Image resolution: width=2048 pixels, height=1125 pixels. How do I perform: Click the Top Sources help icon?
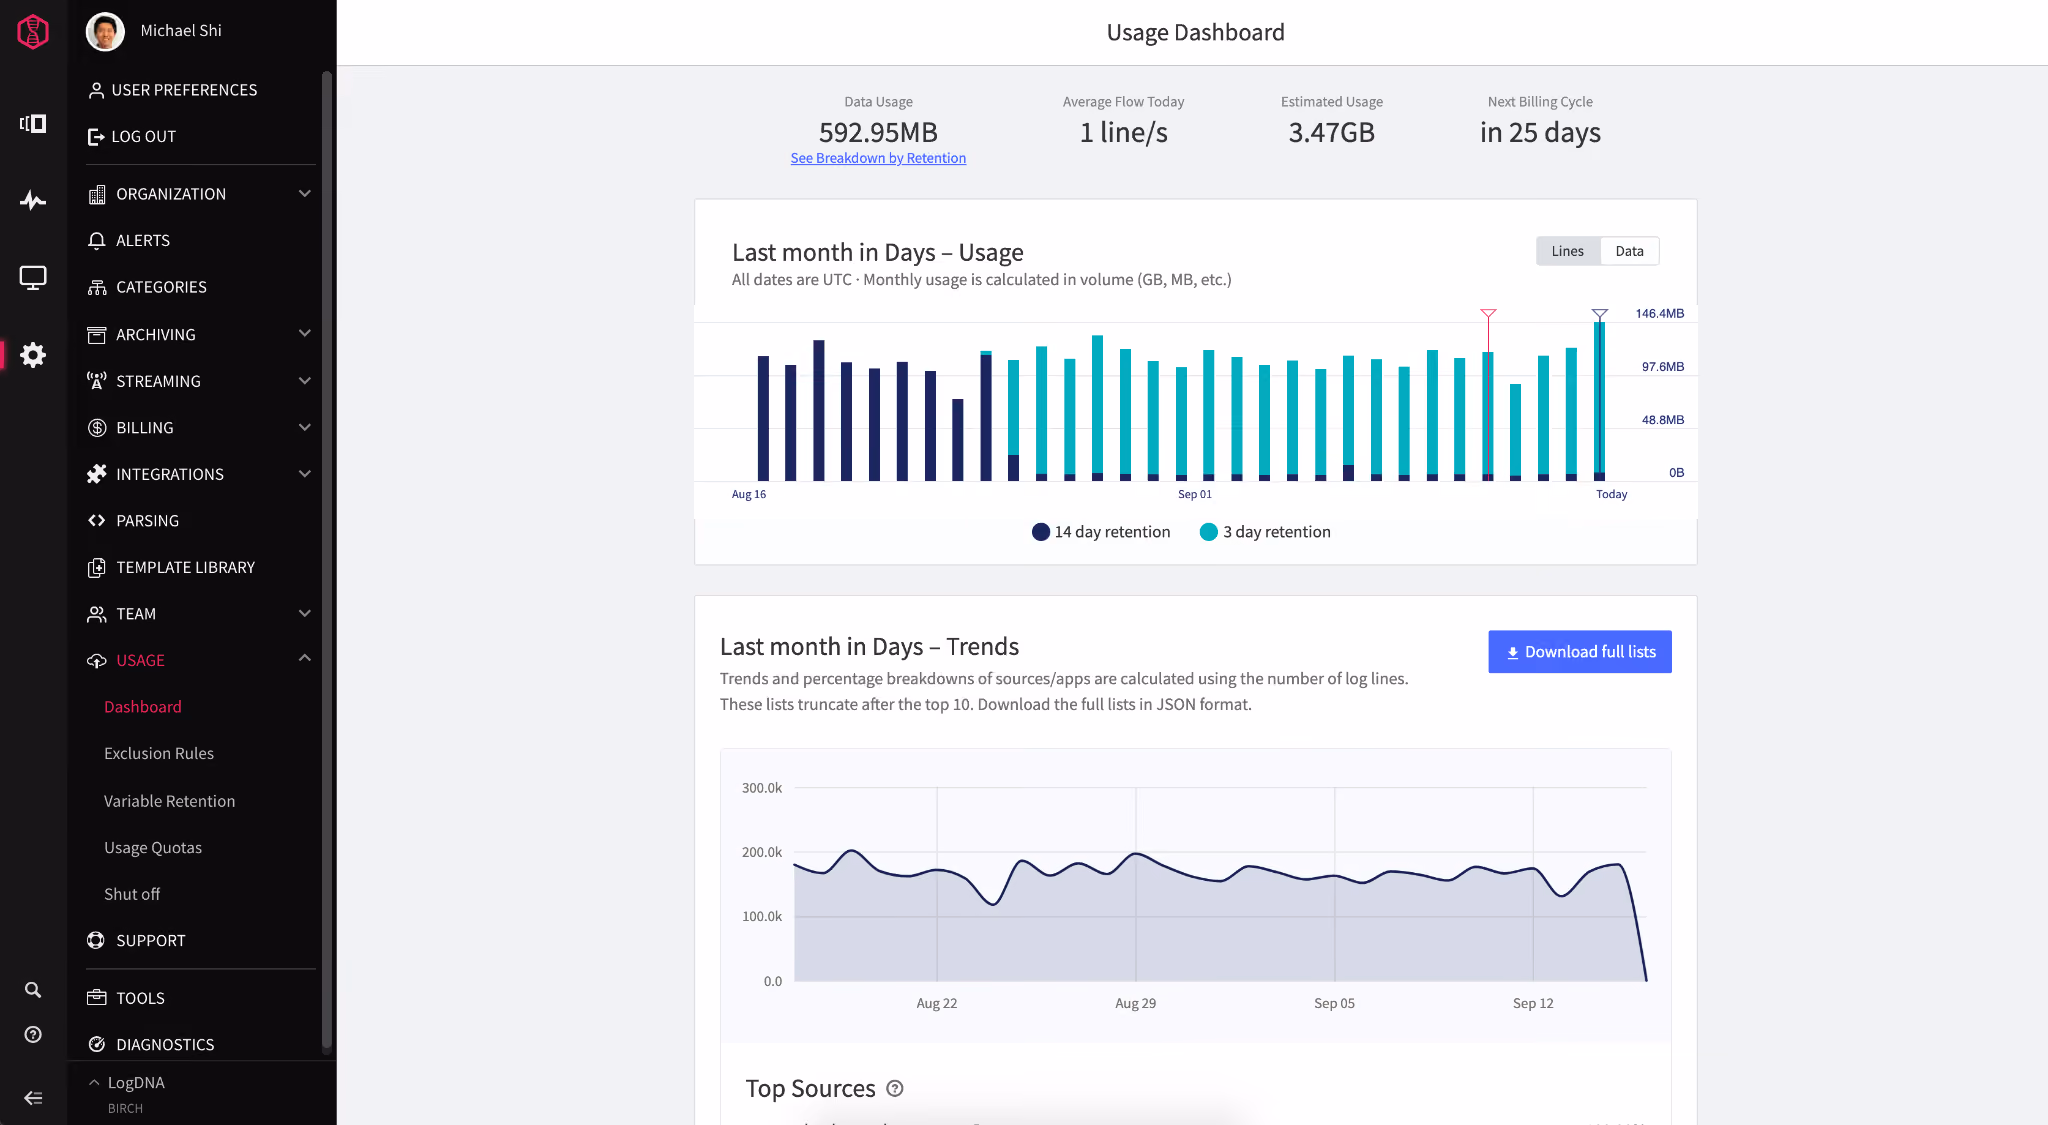click(x=895, y=1088)
